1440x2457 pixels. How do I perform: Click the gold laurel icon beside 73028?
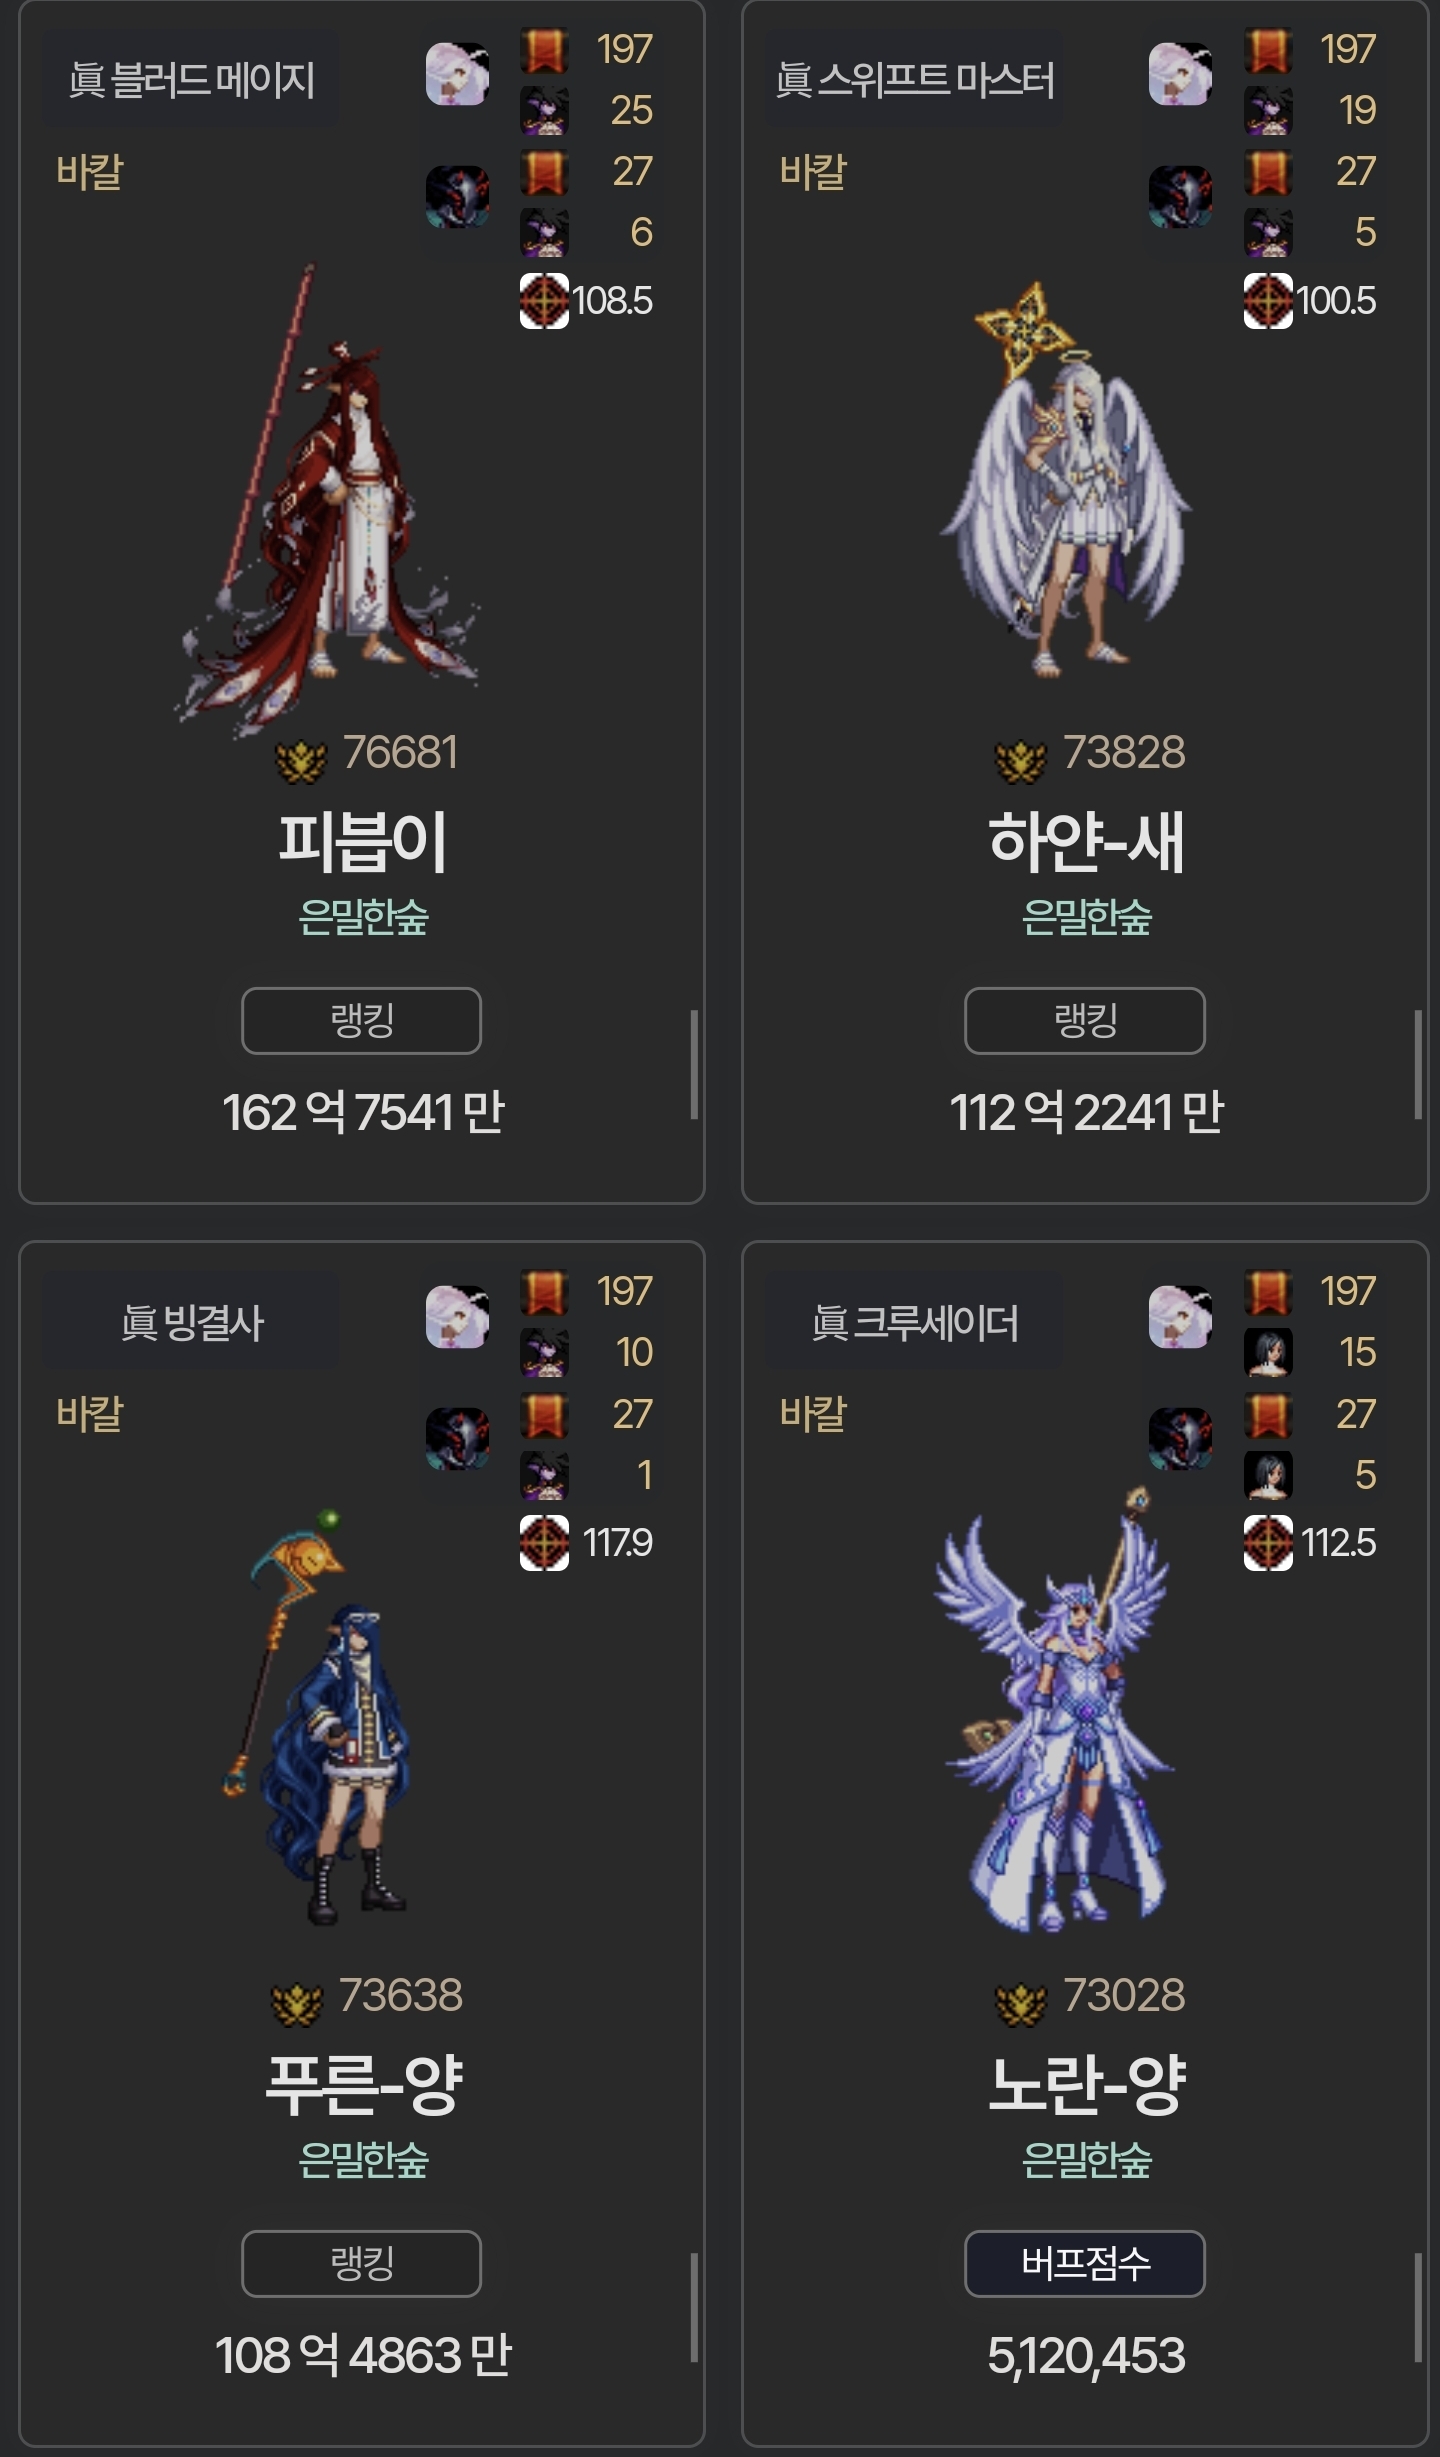[1020, 2003]
